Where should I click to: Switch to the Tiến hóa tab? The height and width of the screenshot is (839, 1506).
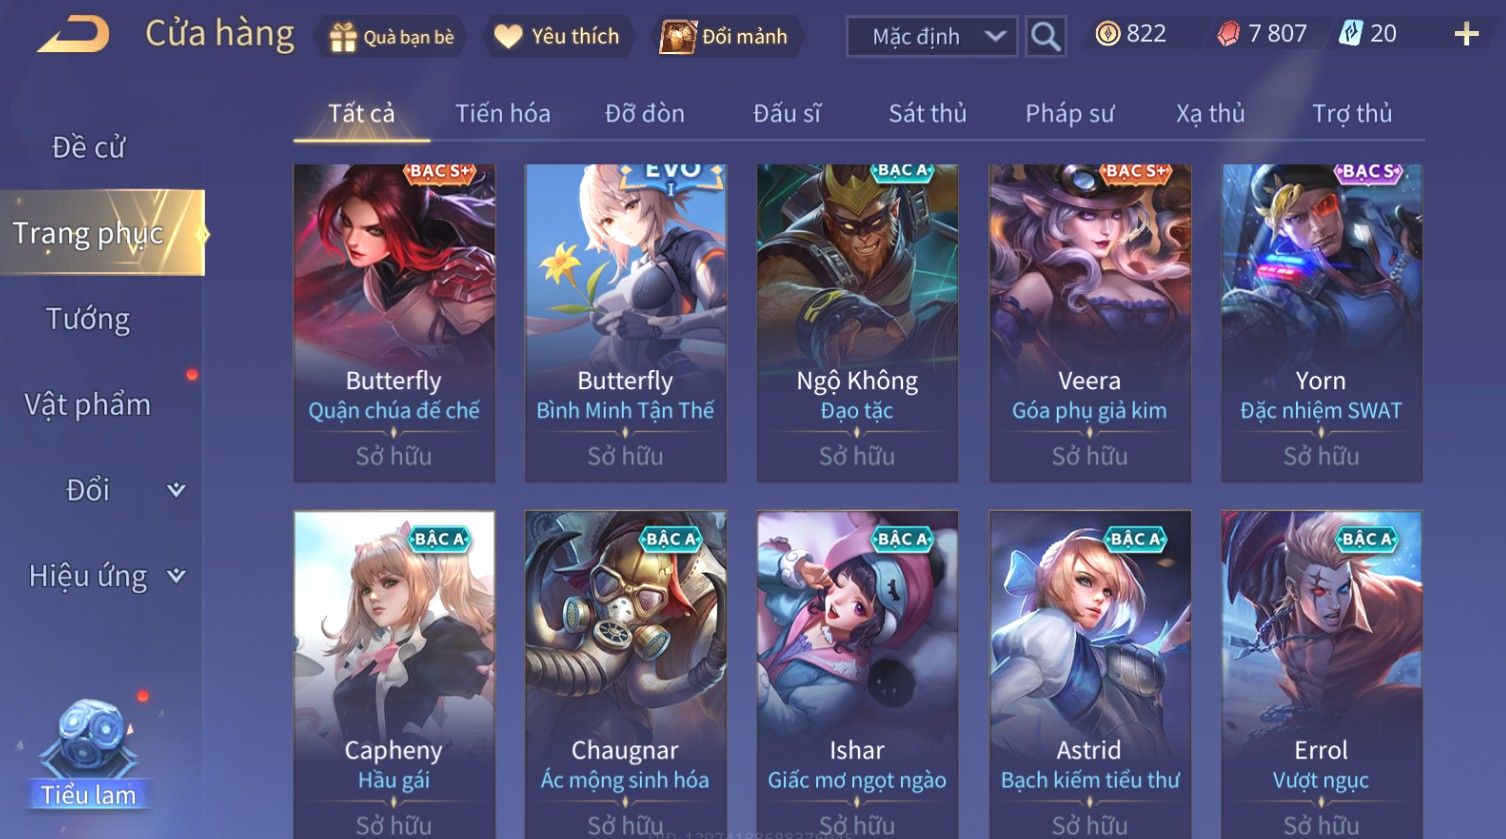(503, 114)
